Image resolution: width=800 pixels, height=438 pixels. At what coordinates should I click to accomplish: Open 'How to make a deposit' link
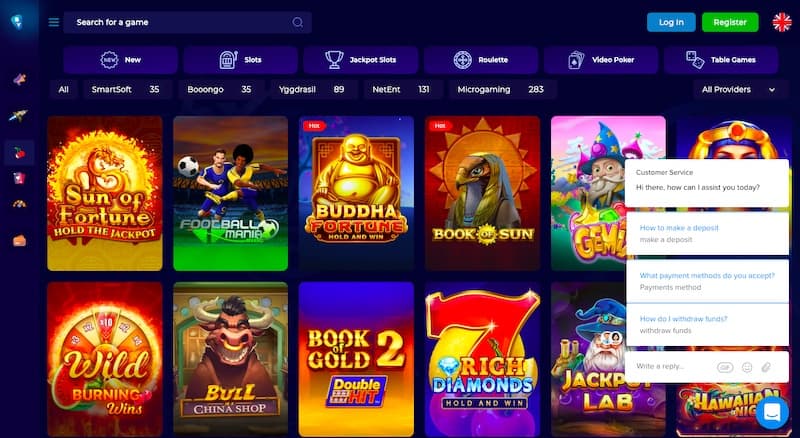pyautogui.click(x=679, y=228)
